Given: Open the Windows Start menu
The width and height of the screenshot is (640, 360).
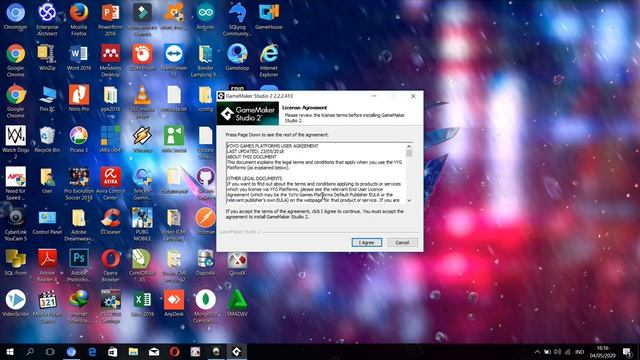Looking at the screenshot, I should point(10,352).
